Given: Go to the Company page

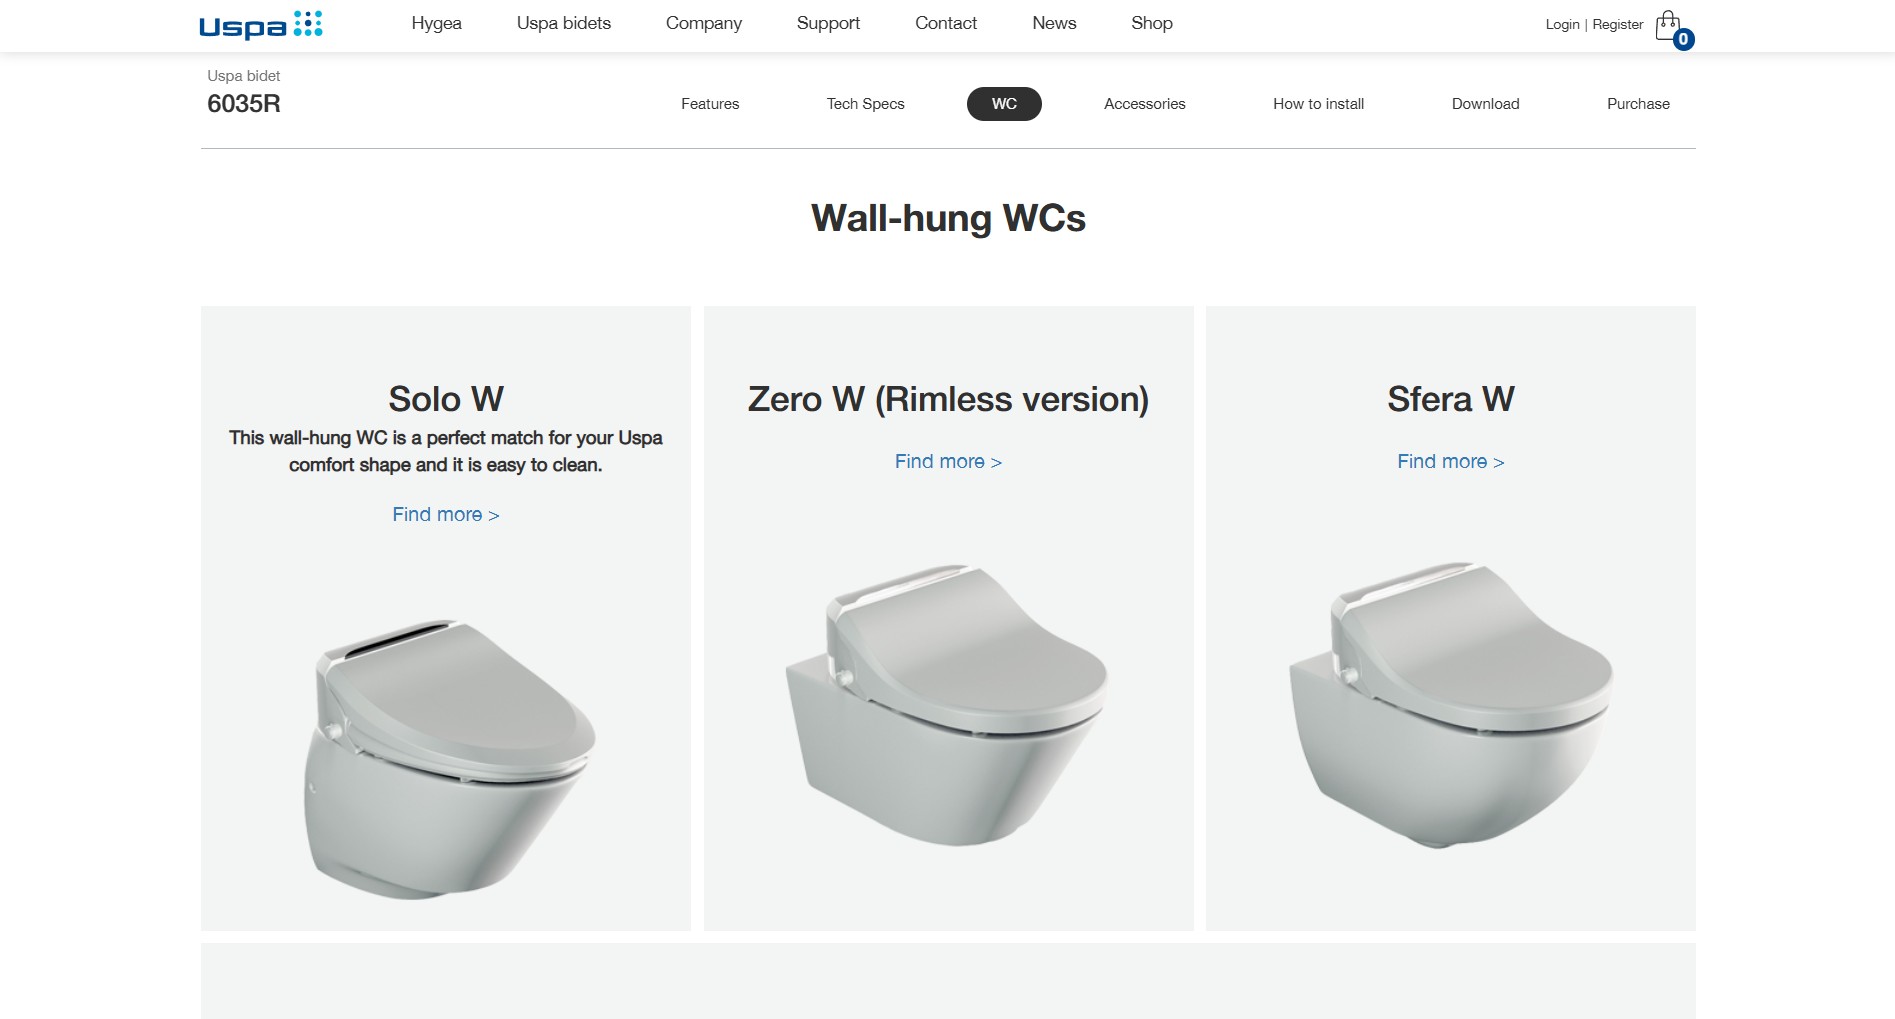Looking at the screenshot, I should [704, 23].
